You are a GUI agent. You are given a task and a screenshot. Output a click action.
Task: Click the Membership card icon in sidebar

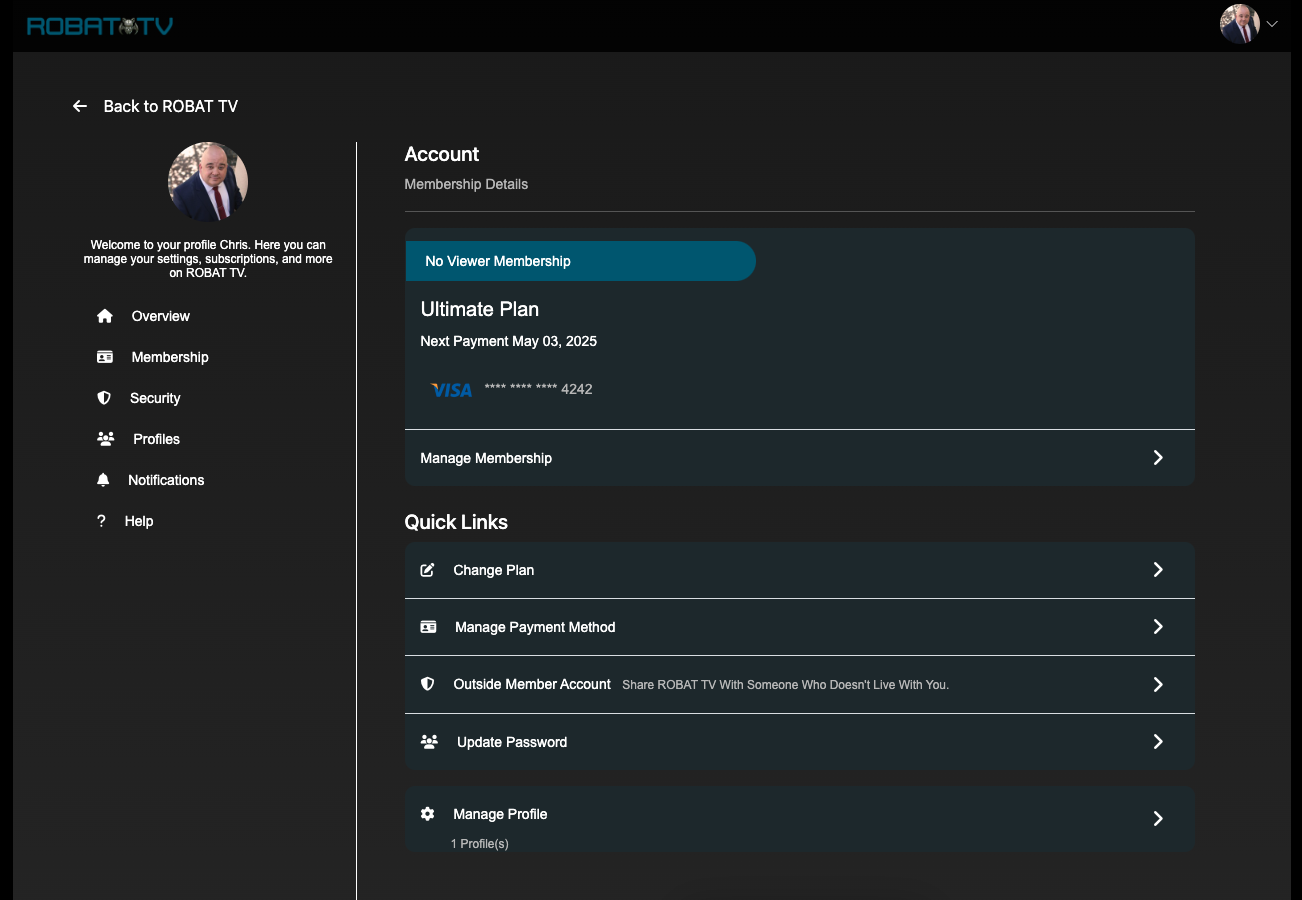coord(105,357)
